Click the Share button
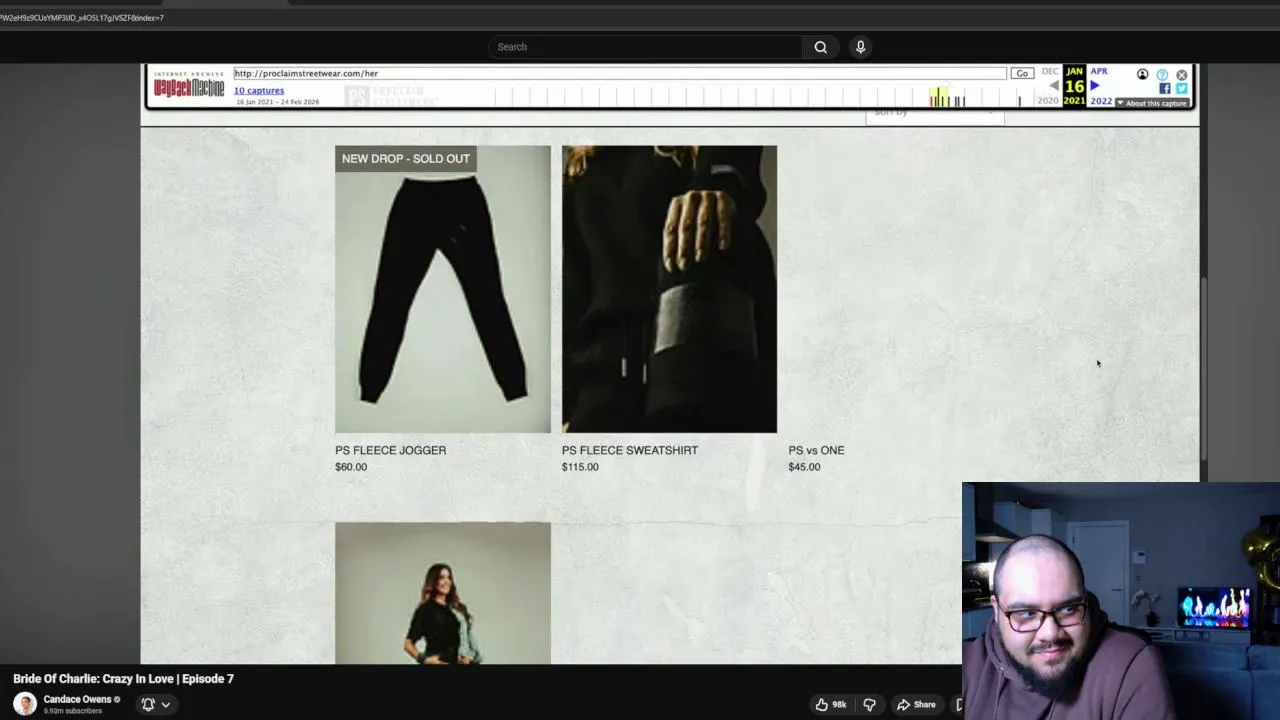 tap(916, 704)
